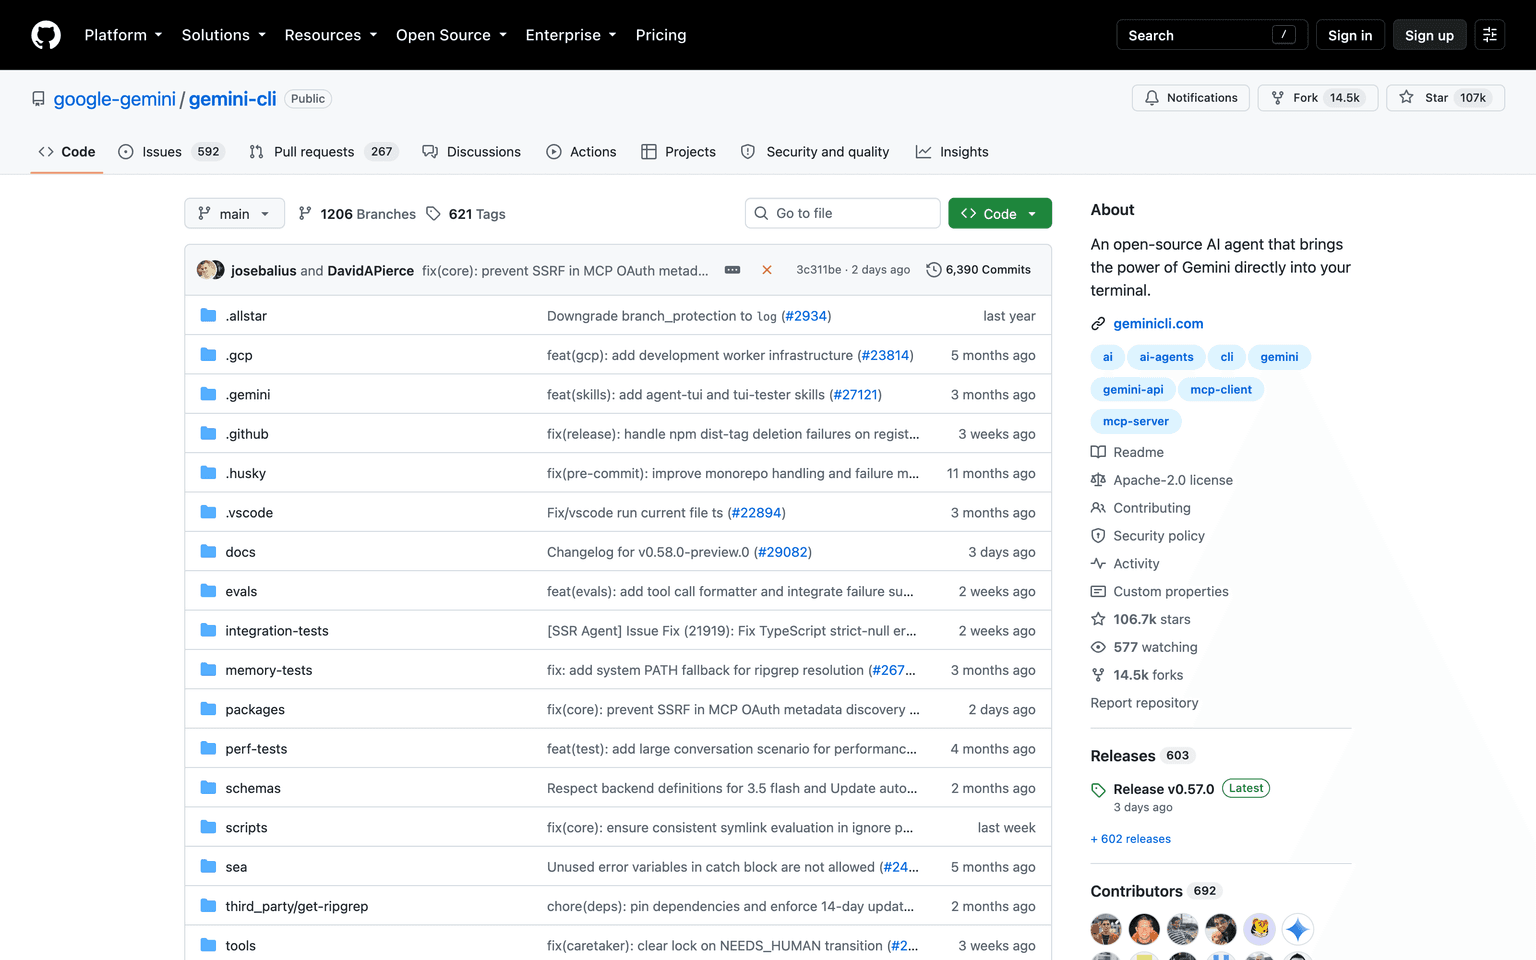Click the Sign up button
The image size is (1536, 960).
[x=1429, y=35]
